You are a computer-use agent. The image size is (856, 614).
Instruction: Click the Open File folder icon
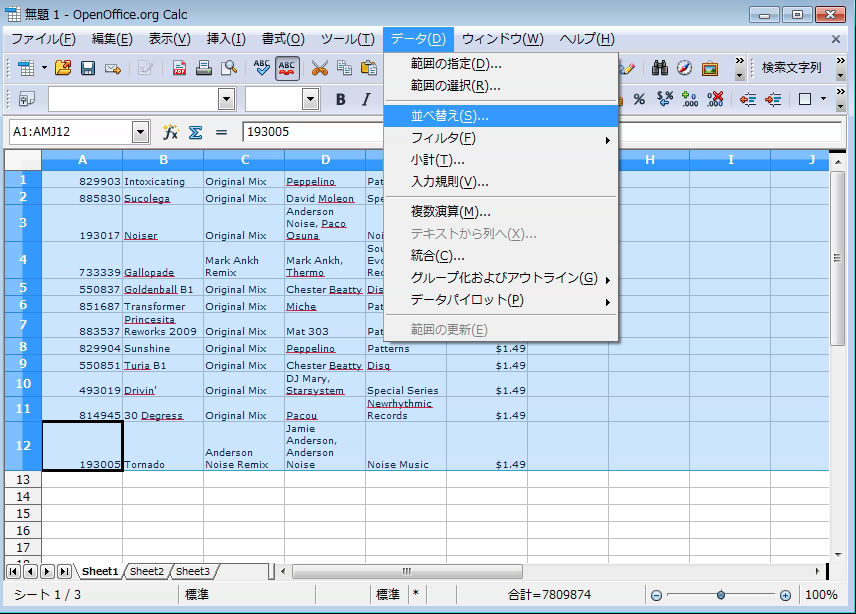tap(63, 68)
